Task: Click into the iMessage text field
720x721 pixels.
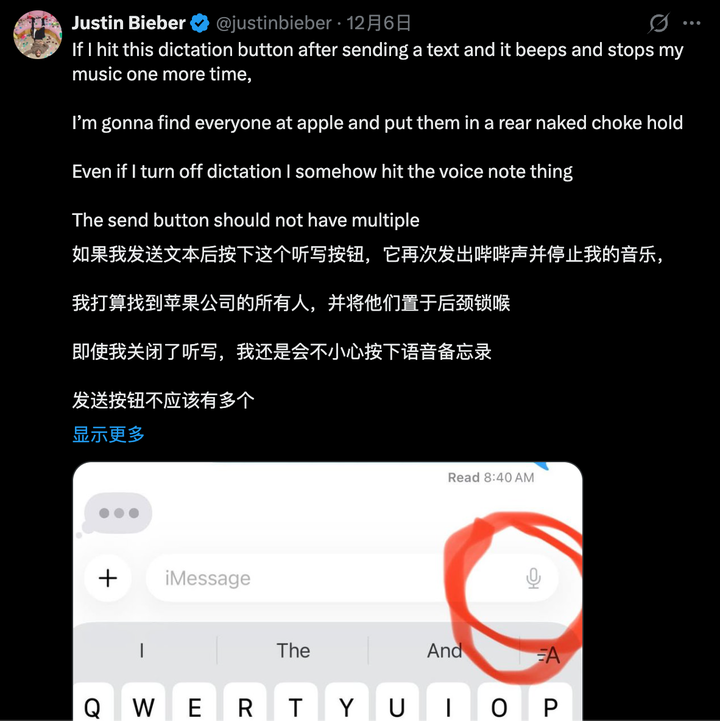Action: [352, 578]
